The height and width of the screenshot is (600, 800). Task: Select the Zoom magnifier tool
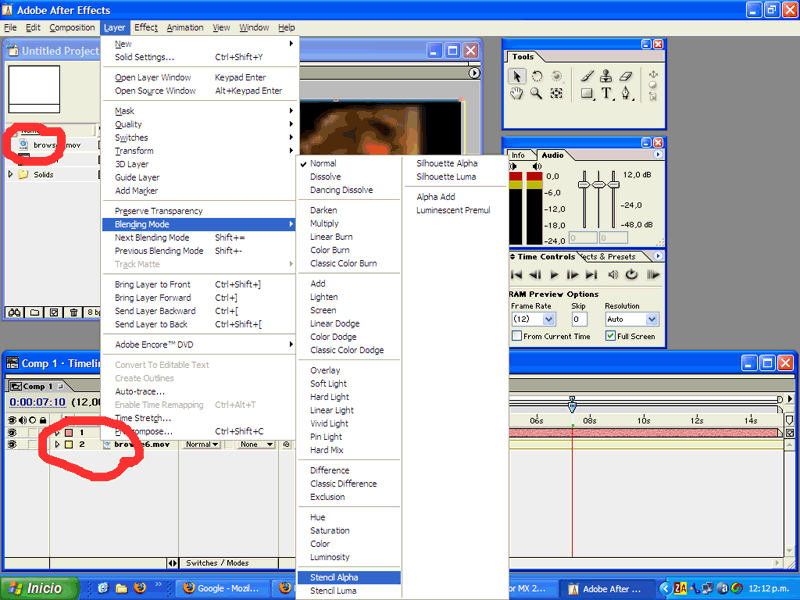click(536, 93)
